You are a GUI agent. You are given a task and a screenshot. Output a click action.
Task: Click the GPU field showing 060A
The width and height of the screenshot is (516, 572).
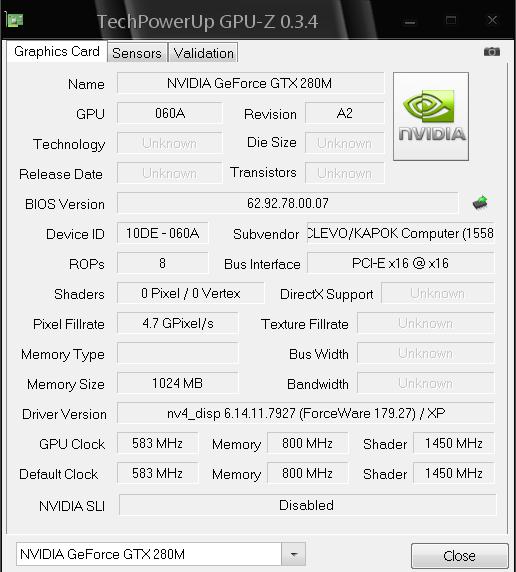170,113
